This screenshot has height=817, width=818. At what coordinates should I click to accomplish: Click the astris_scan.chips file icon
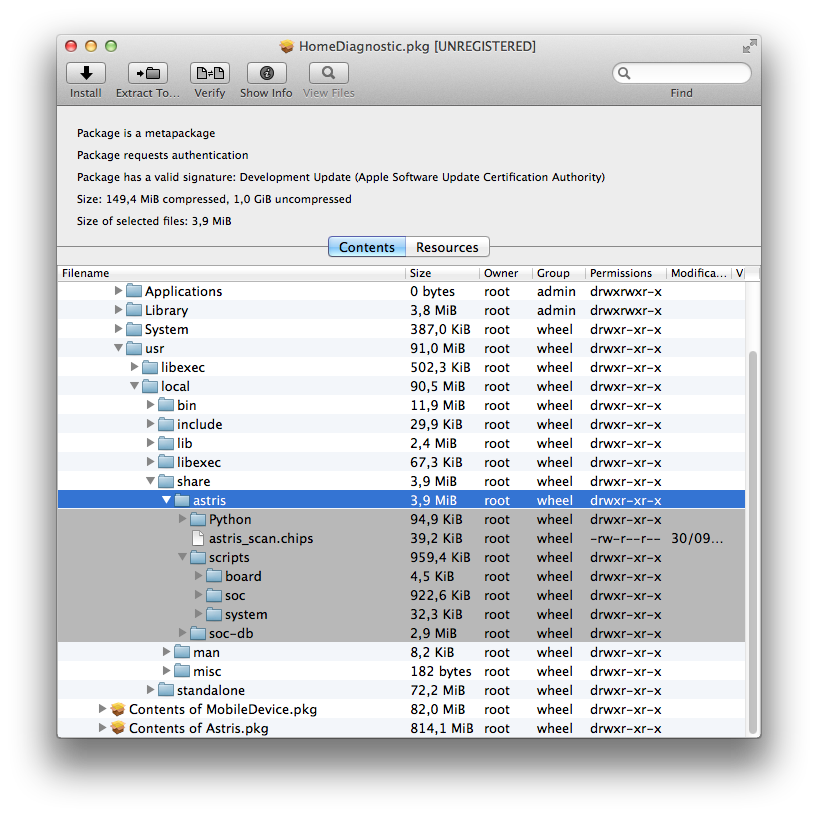198,538
